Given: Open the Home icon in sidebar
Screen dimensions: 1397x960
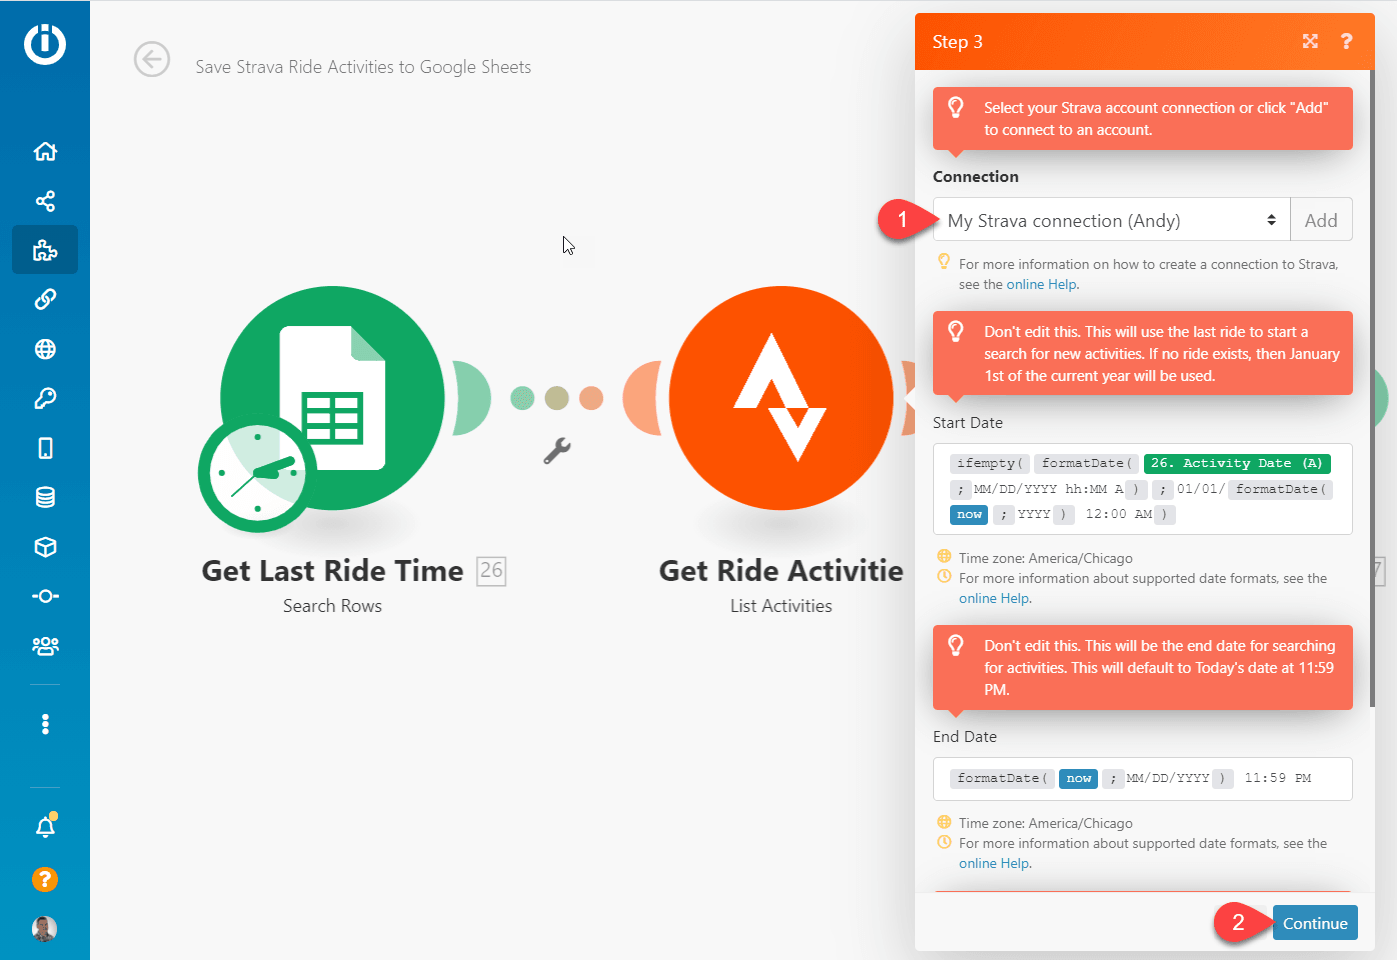Looking at the screenshot, I should click(x=45, y=151).
